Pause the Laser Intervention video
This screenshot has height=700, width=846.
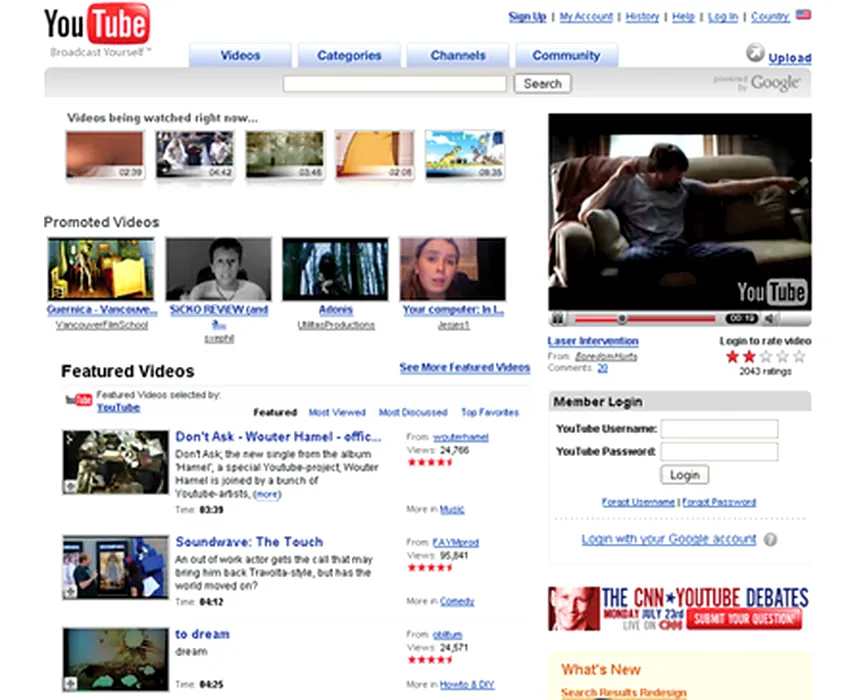(x=558, y=319)
